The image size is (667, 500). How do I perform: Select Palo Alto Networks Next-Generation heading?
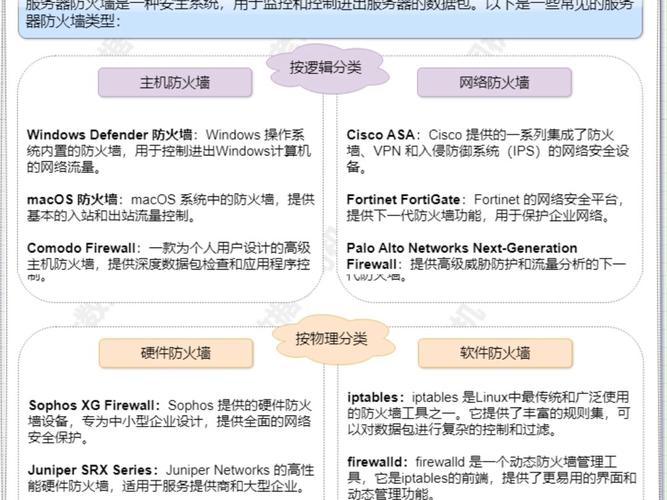[462, 248]
